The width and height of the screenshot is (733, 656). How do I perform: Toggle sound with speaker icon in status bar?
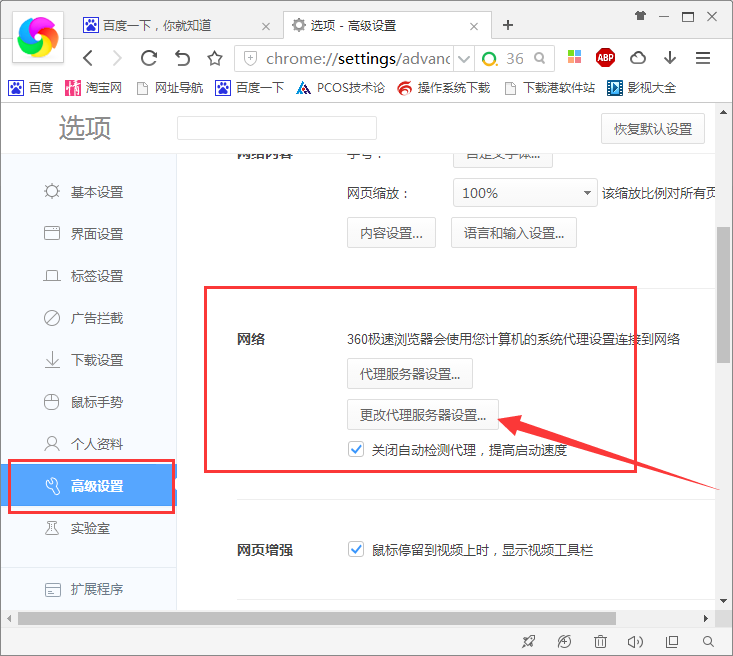click(x=635, y=642)
